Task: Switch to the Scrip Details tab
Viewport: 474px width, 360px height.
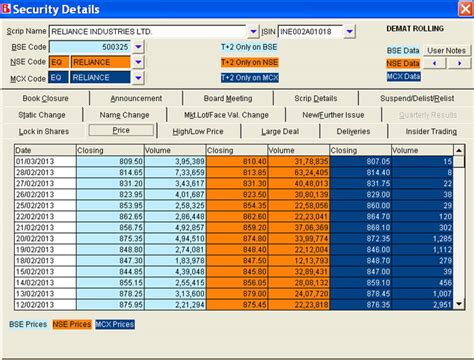Action: [x=316, y=98]
